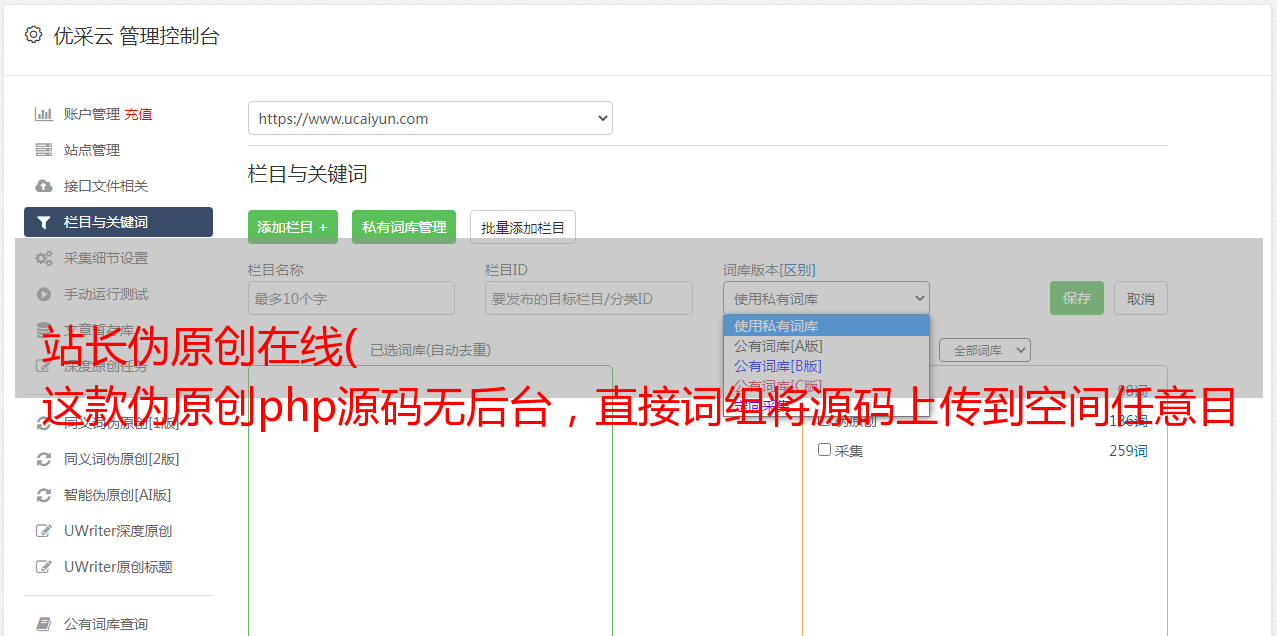Viewport: 1277px width, 636px height.
Task: Click the edit icon of UWriter原创标题
Action: 43,567
